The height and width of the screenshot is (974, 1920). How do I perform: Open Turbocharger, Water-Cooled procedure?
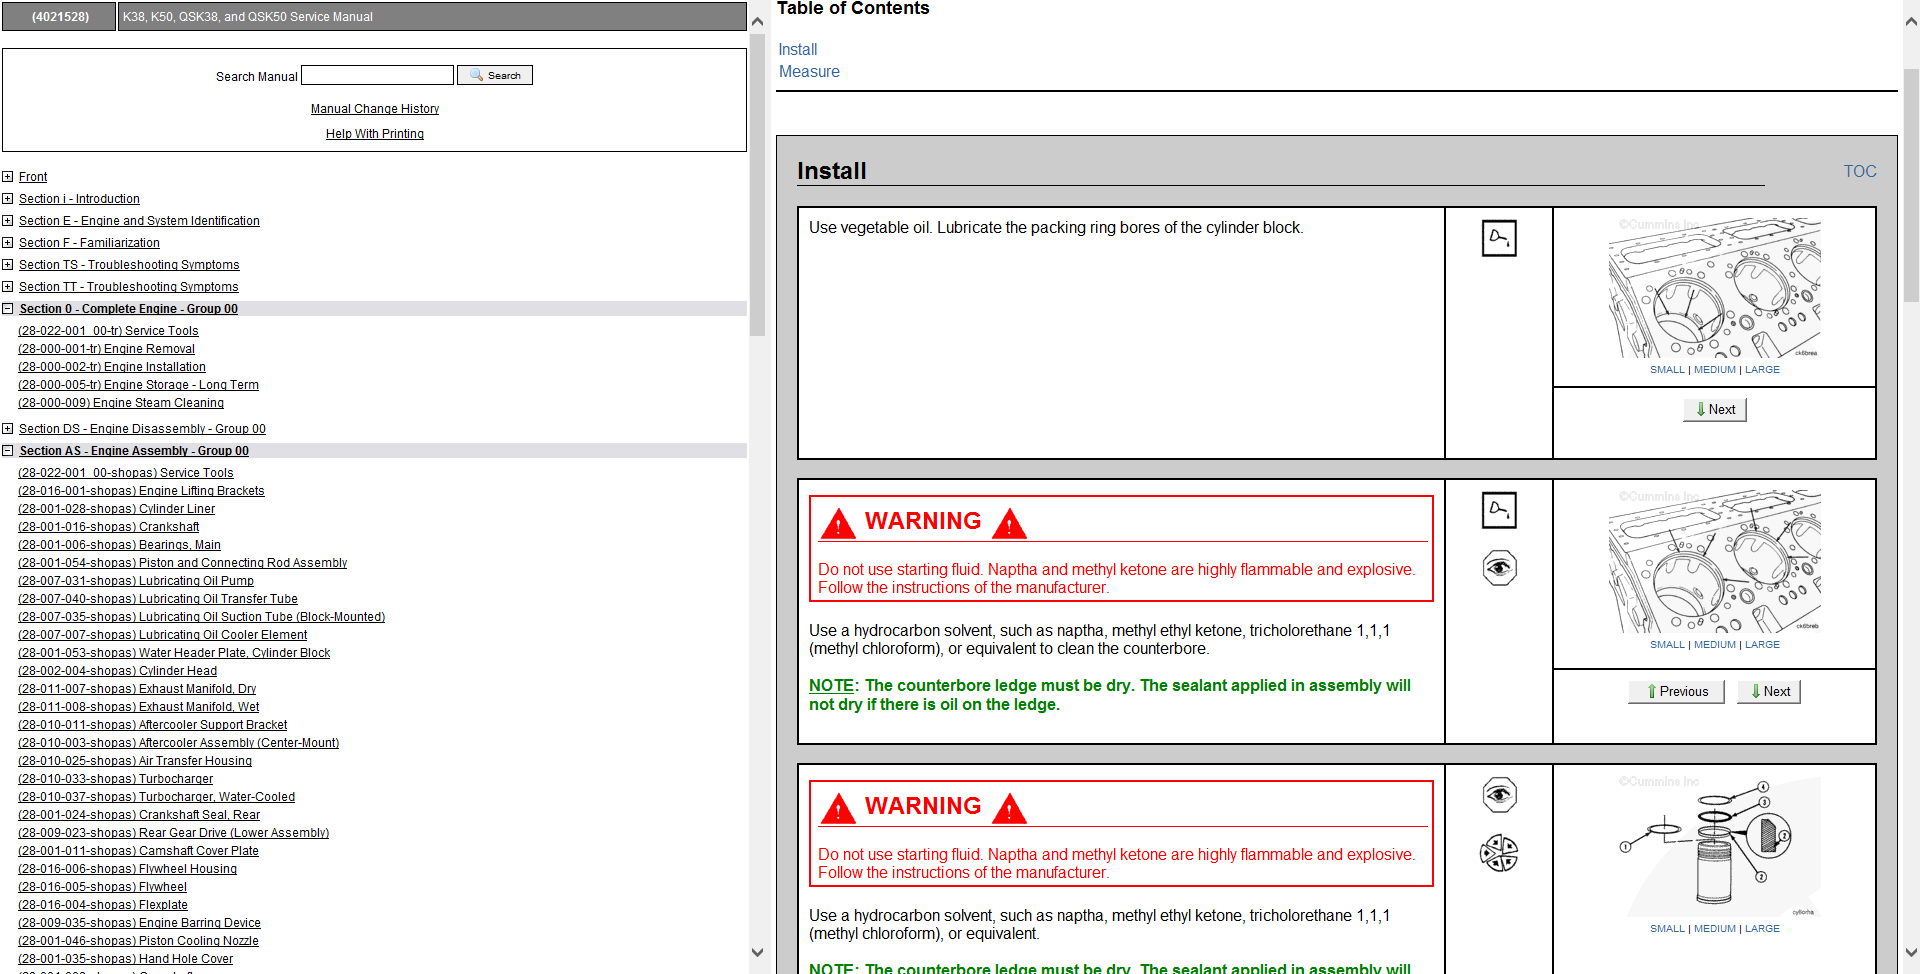pyautogui.click(x=156, y=797)
